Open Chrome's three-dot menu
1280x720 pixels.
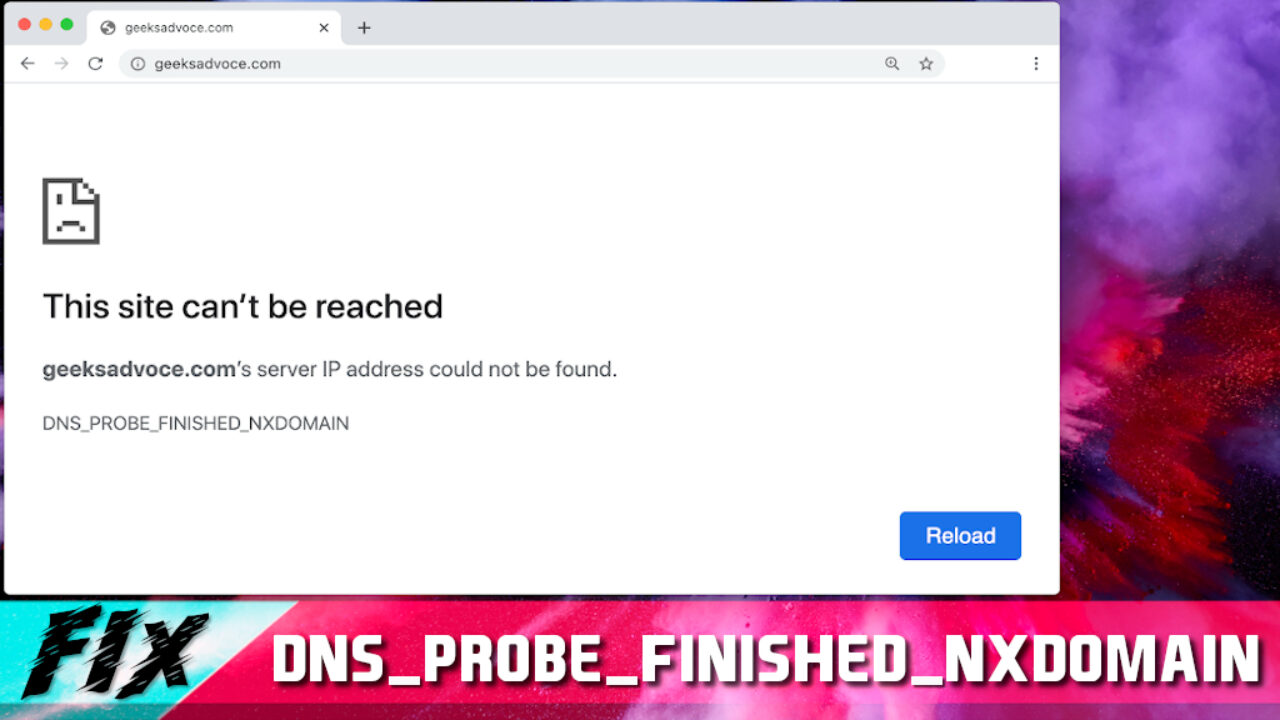point(1036,64)
